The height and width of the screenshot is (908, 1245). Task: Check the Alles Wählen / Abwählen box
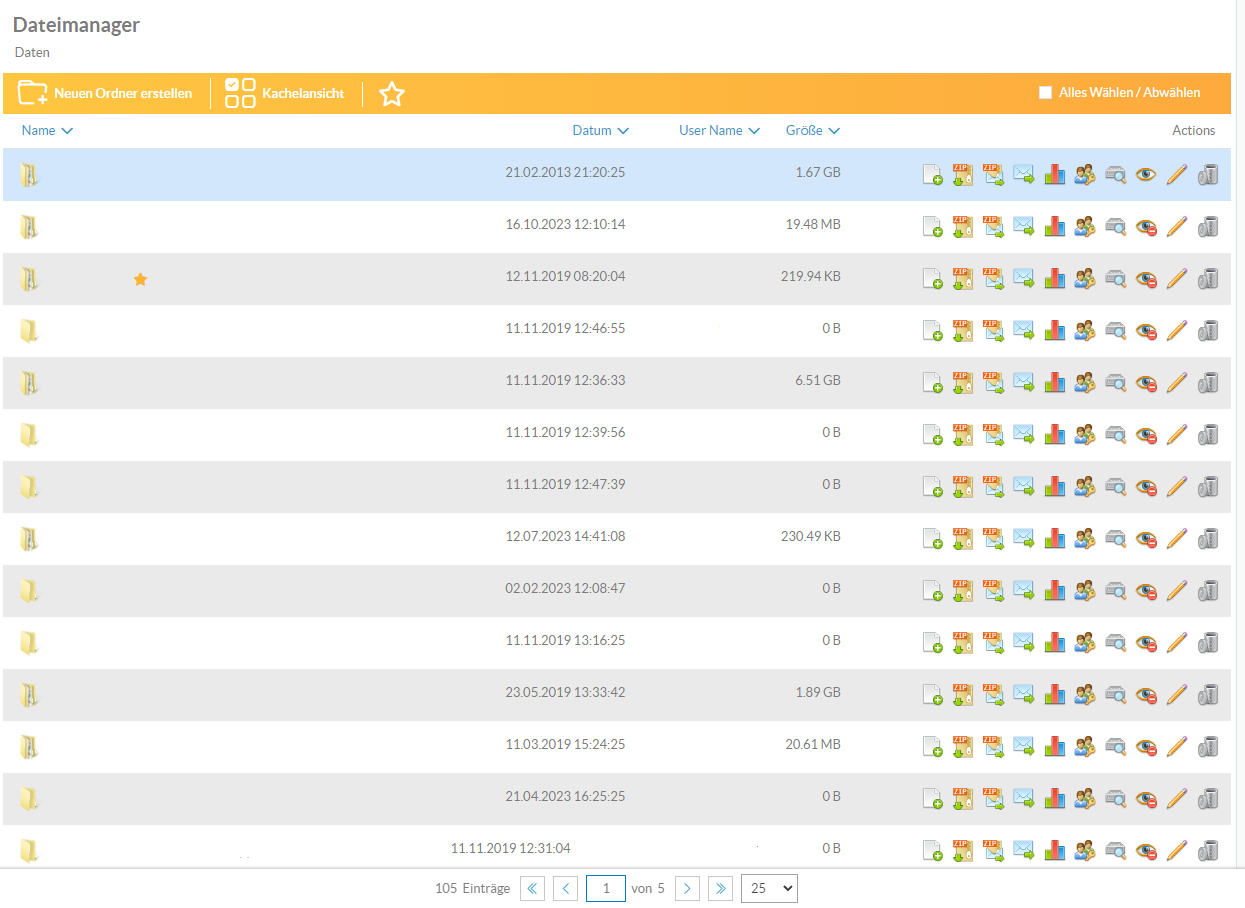click(1045, 93)
